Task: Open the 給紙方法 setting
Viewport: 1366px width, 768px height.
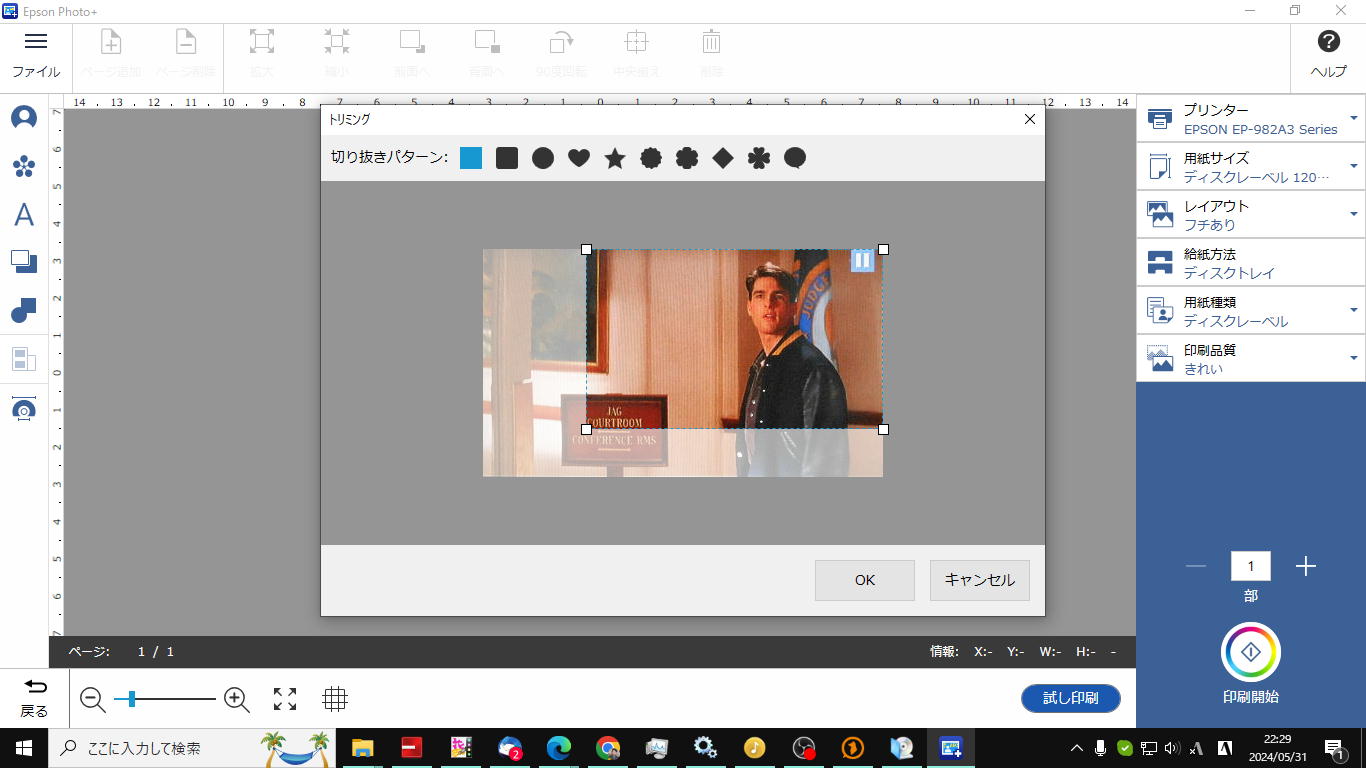Action: point(1251,262)
